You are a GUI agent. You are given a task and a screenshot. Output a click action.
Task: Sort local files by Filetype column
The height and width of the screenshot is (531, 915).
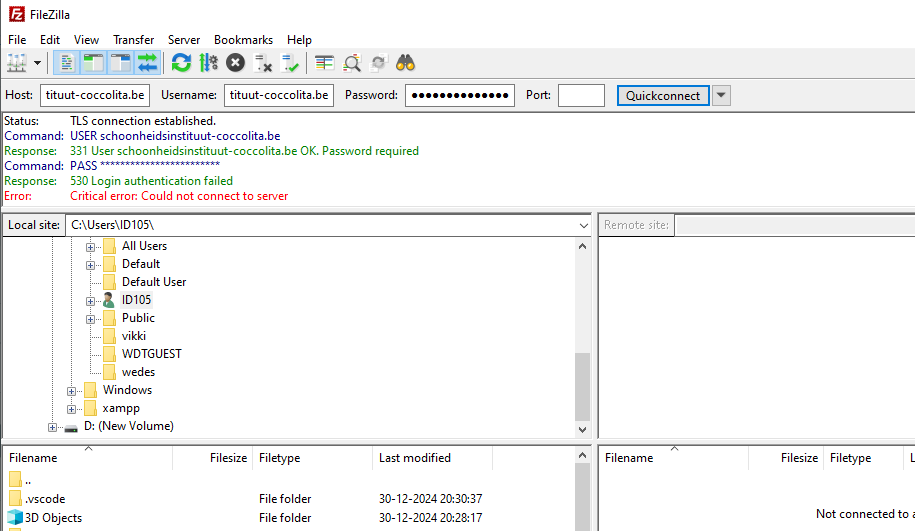click(x=313, y=458)
